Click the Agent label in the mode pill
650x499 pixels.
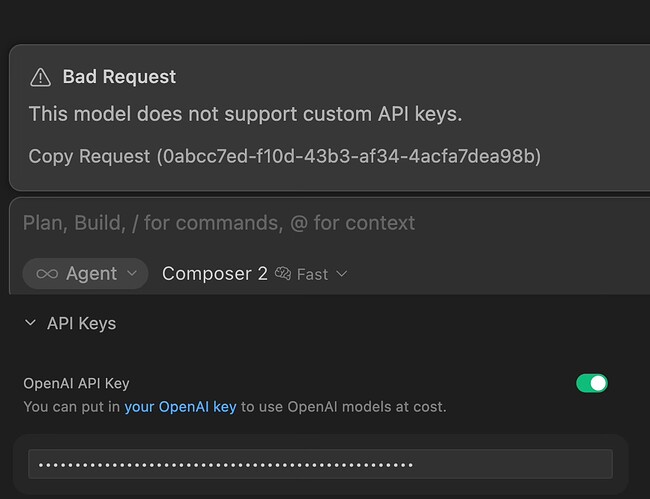(x=92, y=274)
